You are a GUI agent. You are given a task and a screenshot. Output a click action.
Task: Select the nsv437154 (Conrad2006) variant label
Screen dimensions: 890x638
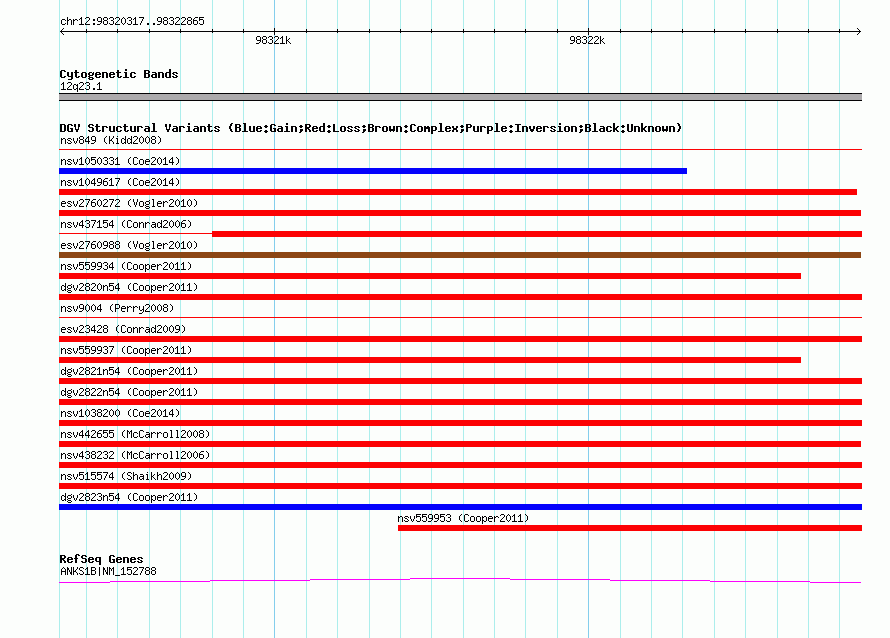pos(126,224)
